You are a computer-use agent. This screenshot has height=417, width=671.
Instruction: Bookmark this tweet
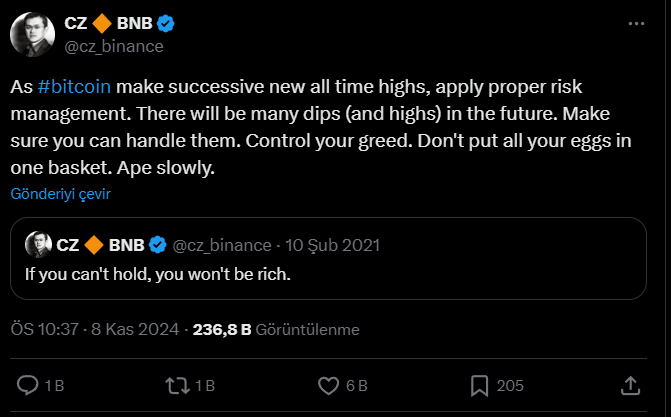479,385
